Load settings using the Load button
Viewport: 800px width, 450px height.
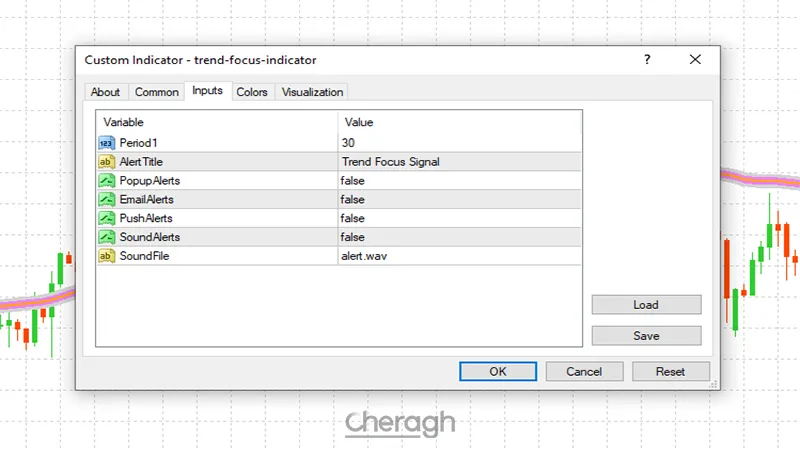[x=646, y=305]
